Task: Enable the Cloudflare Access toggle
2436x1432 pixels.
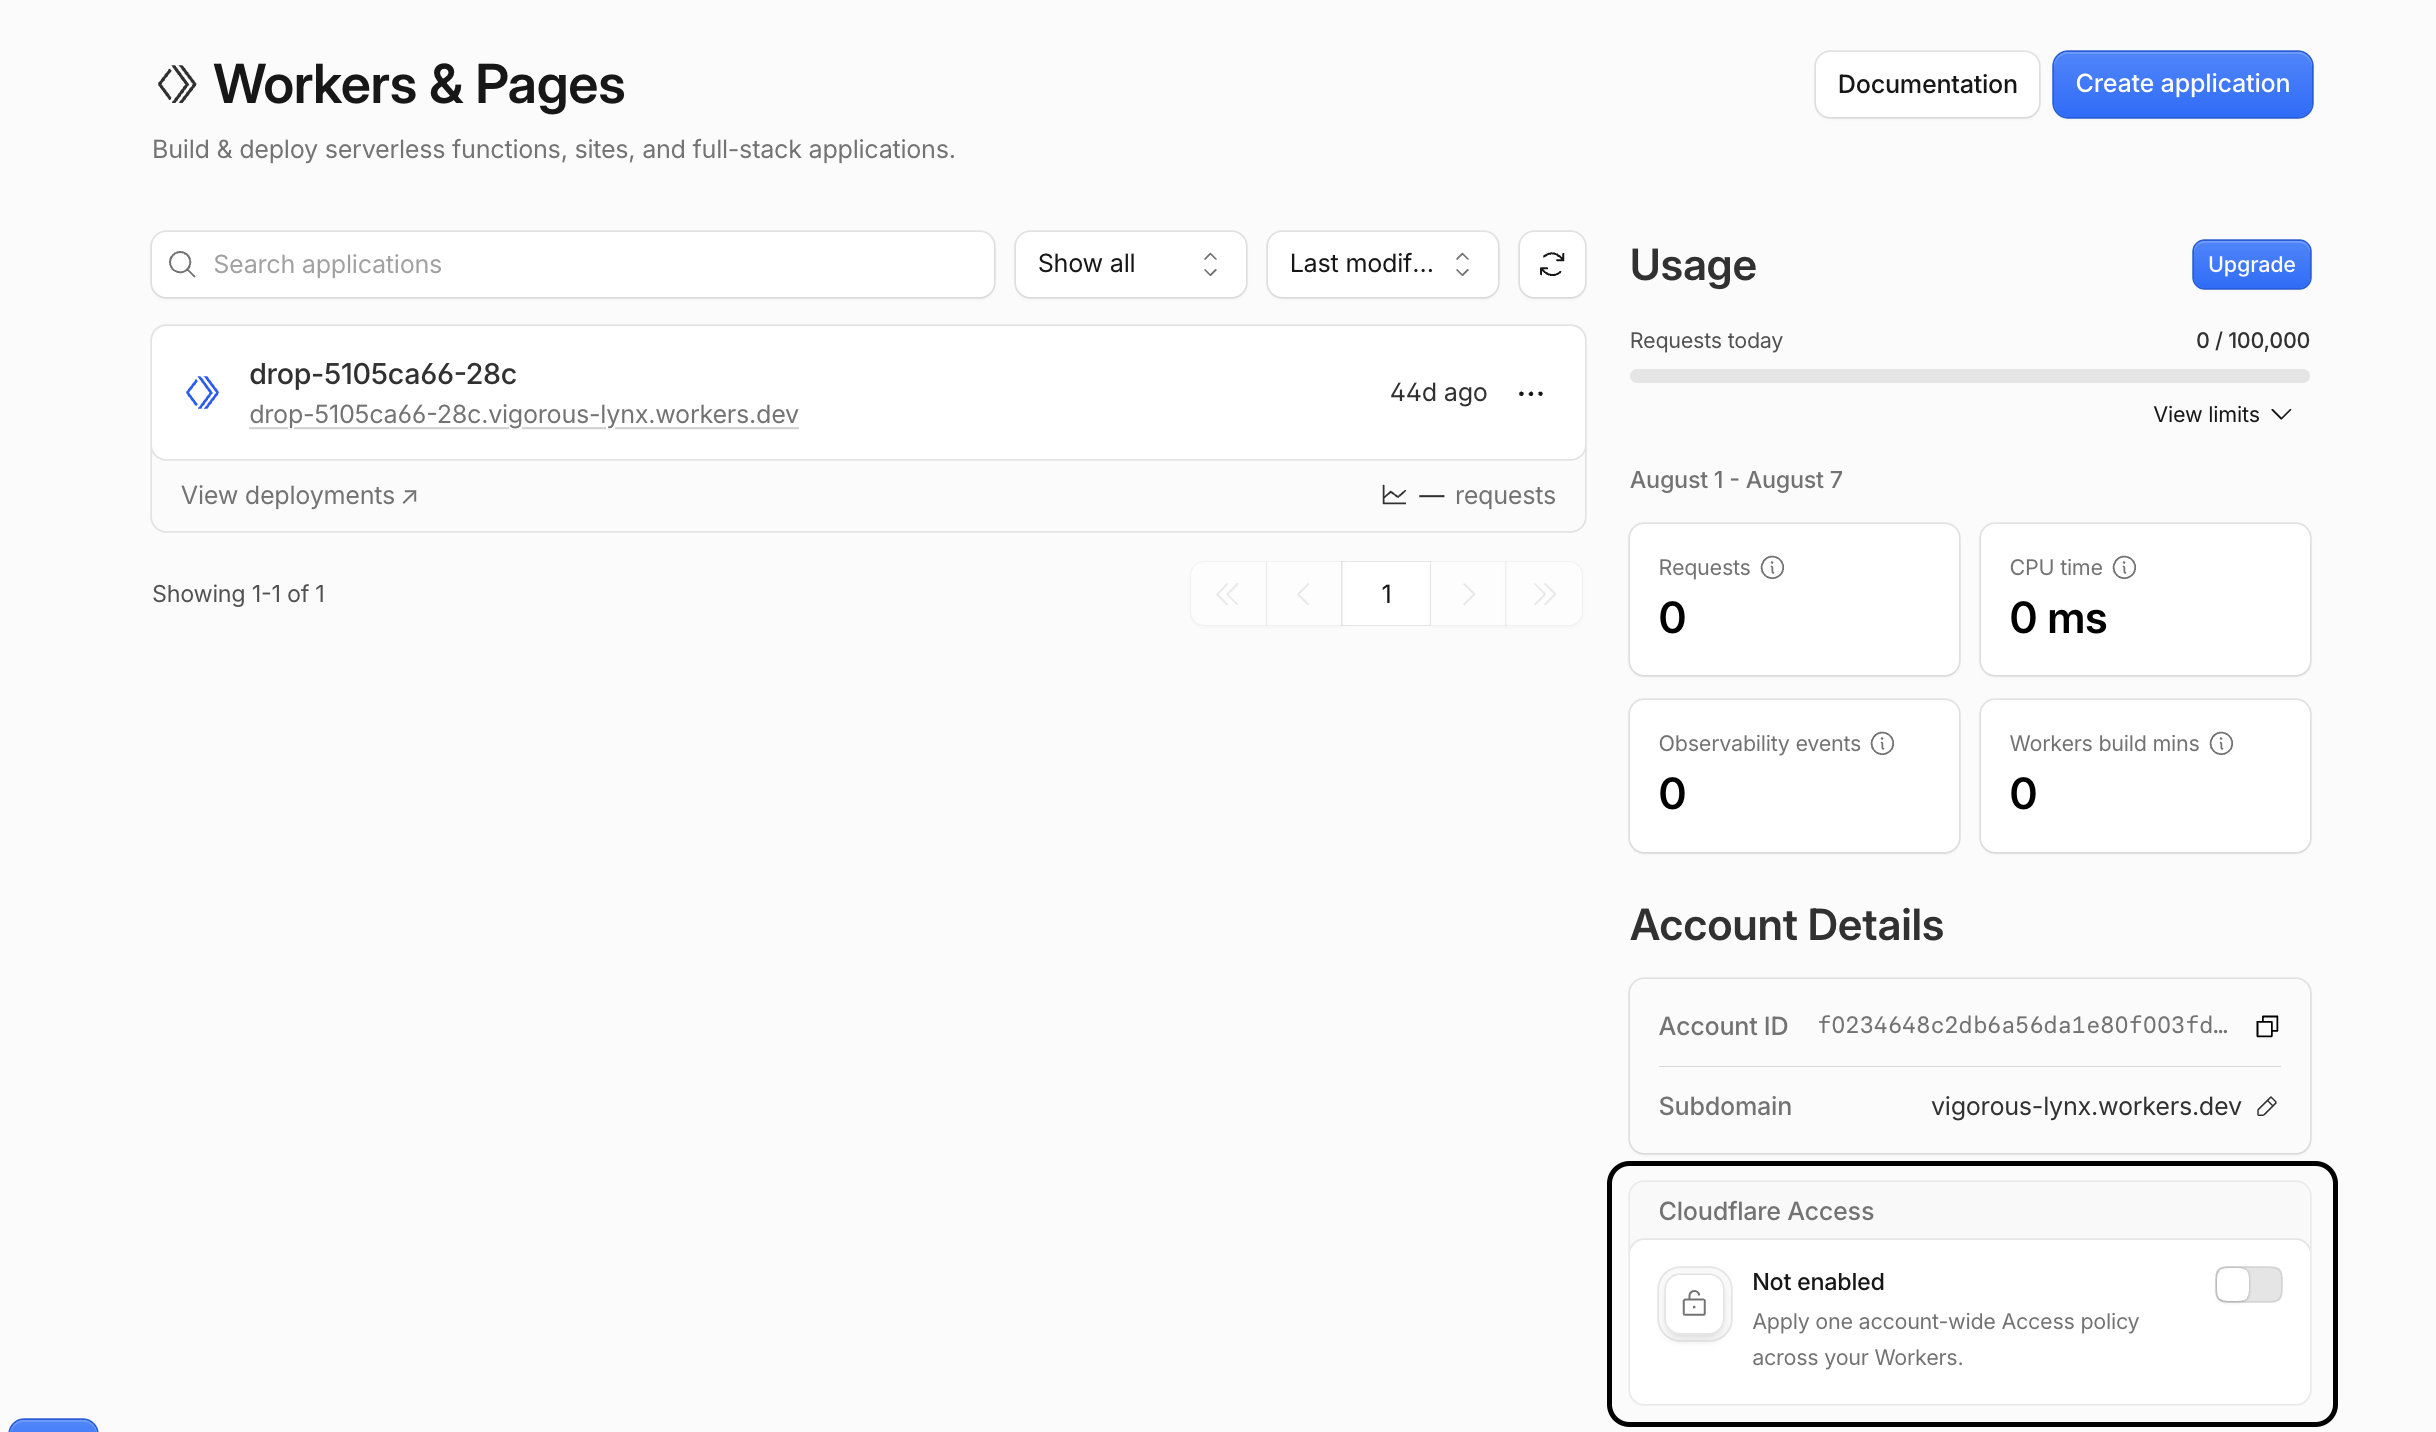Action: tap(2248, 1285)
